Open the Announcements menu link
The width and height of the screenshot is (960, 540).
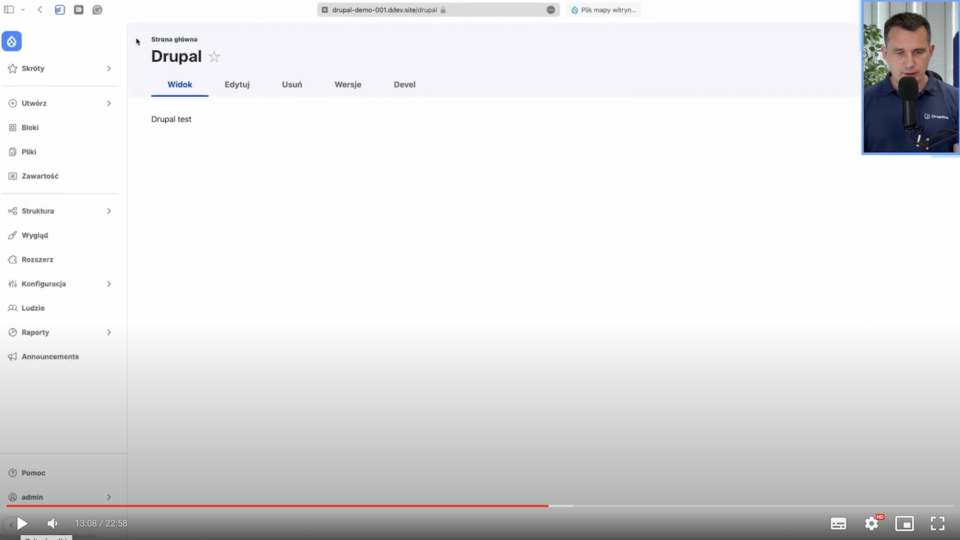pyautogui.click(x=50, y=356)
